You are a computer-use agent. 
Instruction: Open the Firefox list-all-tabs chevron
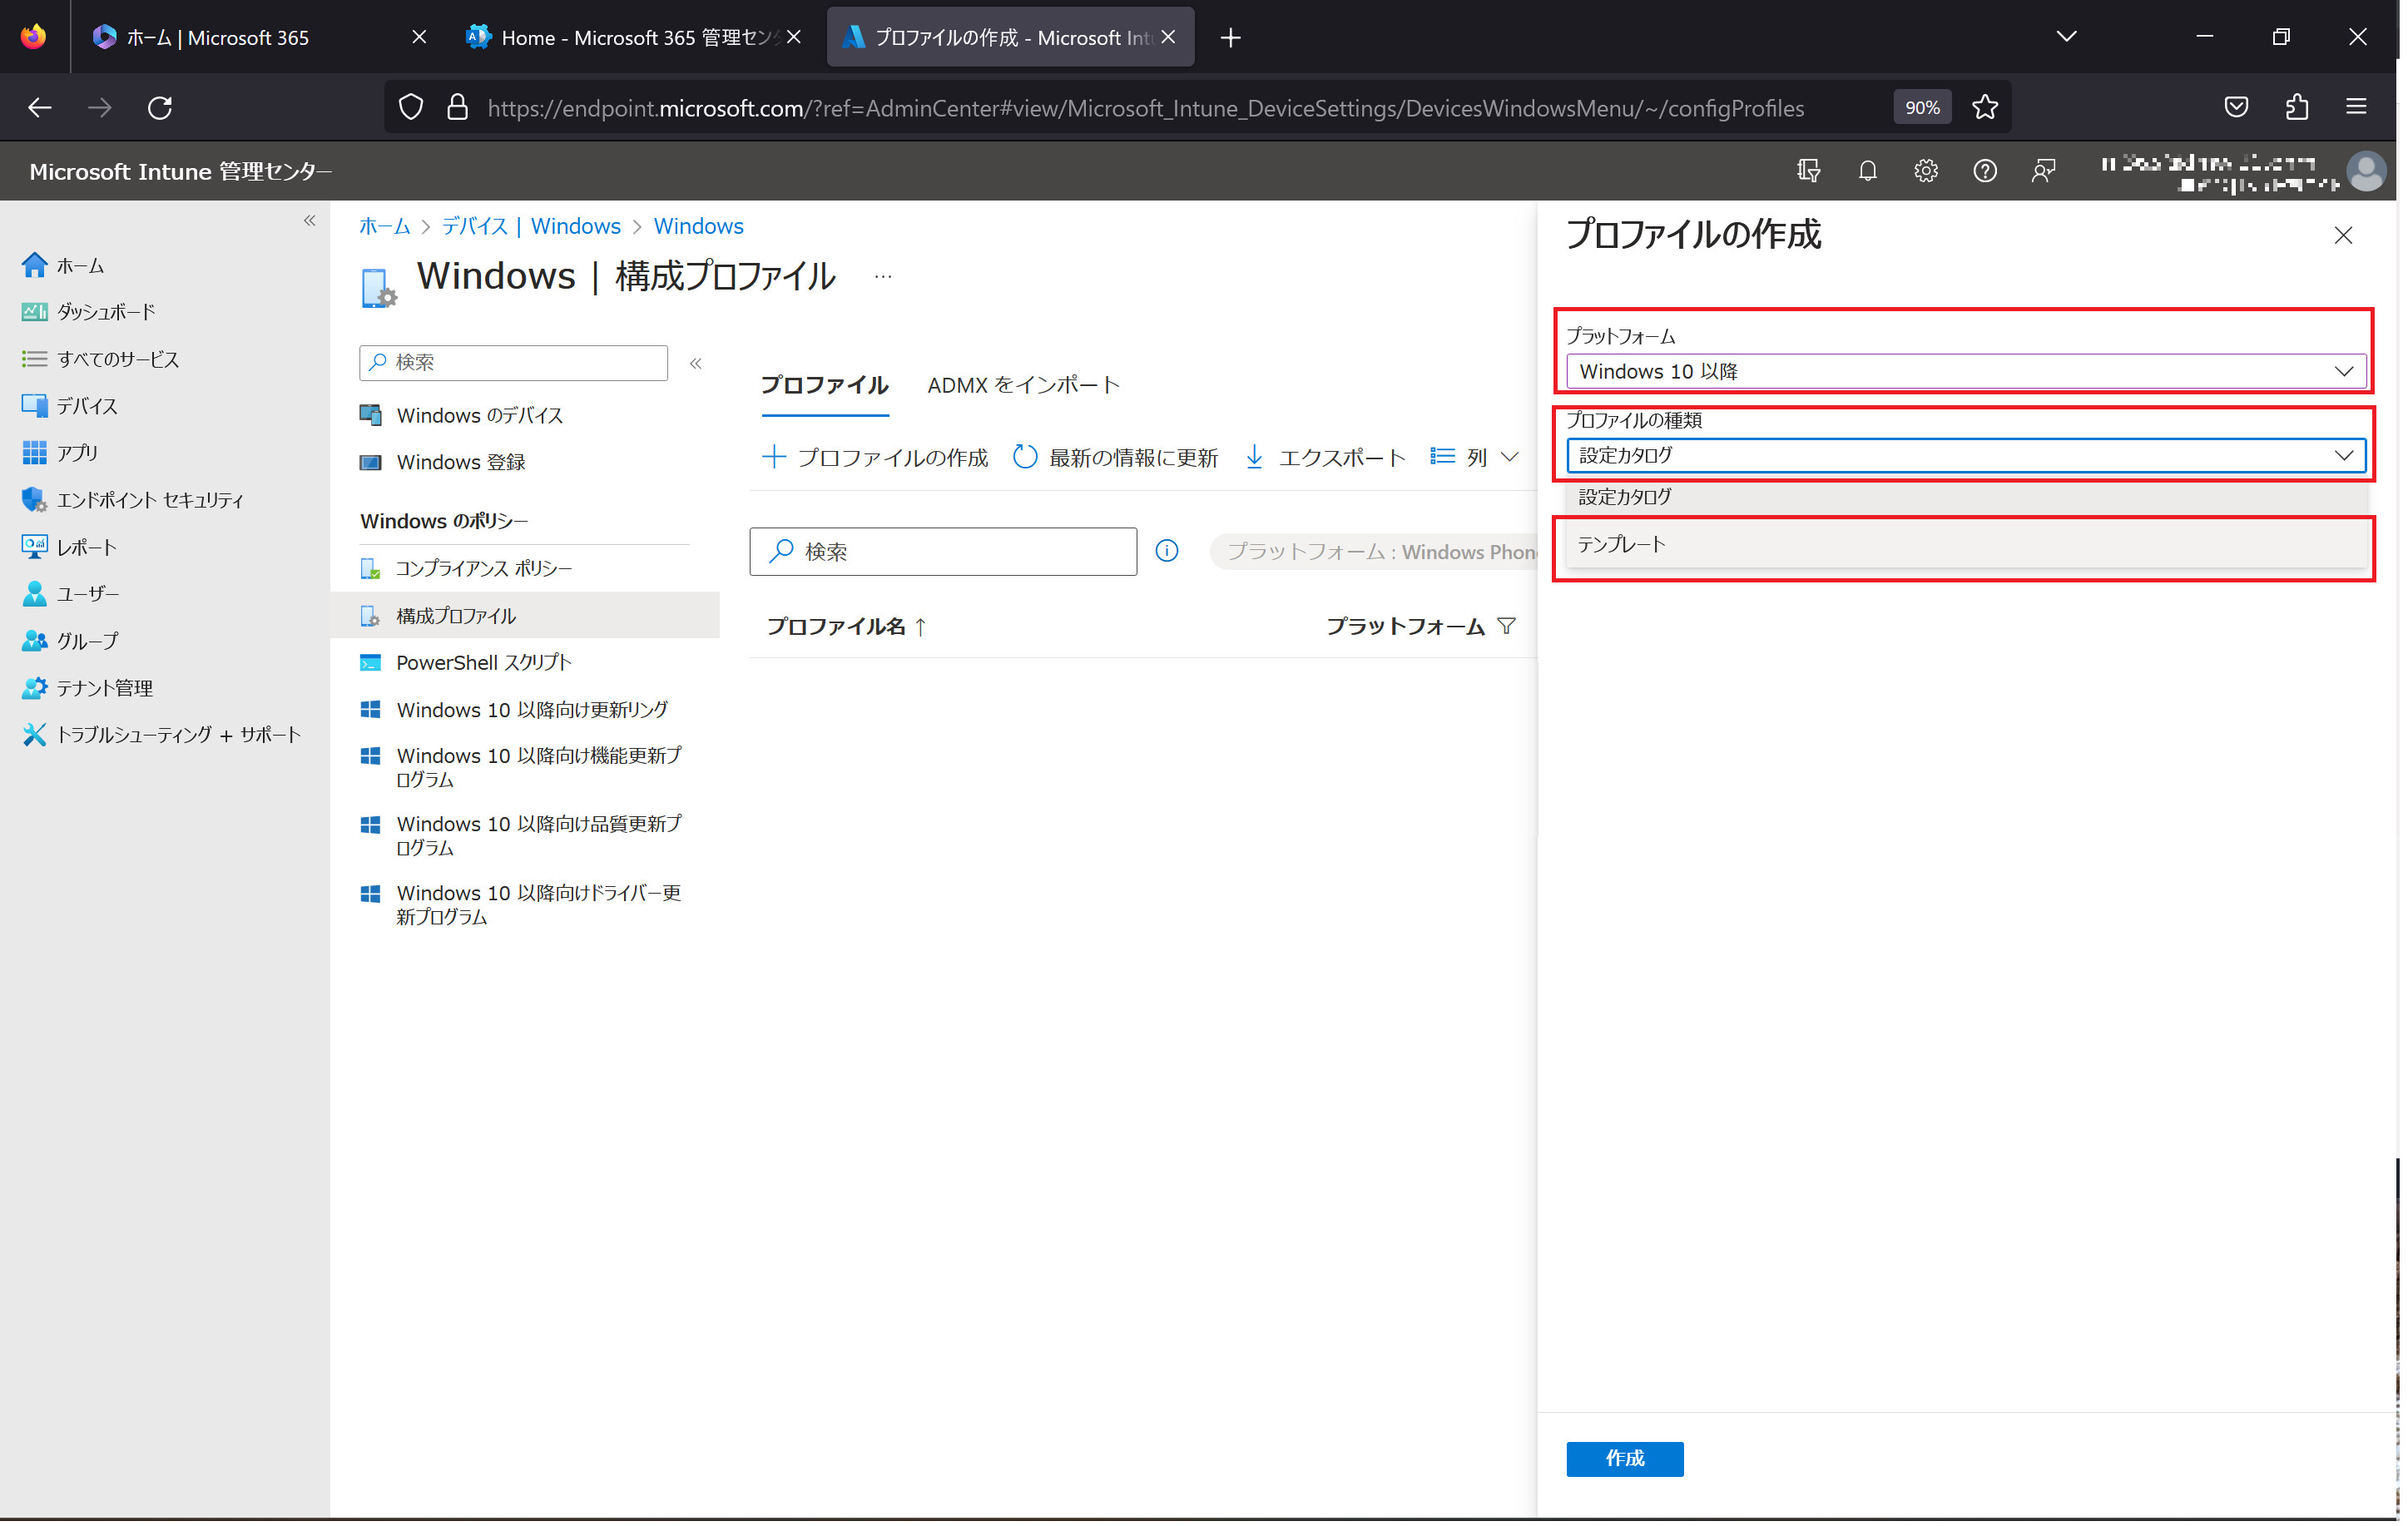tap(2066, 37)
